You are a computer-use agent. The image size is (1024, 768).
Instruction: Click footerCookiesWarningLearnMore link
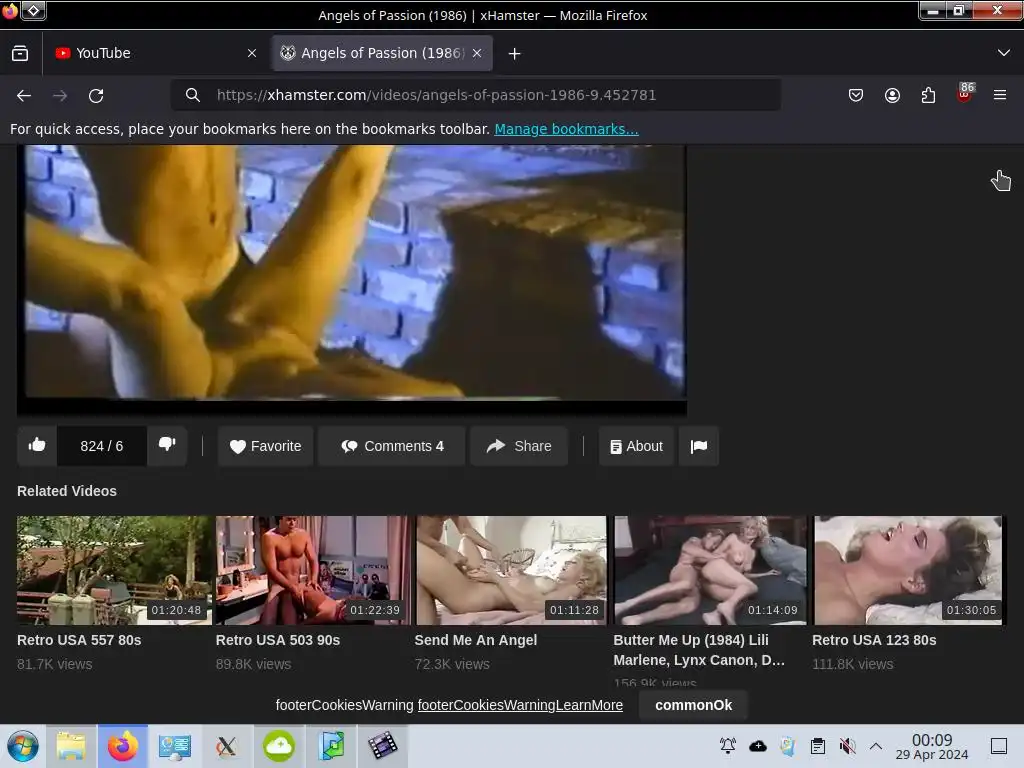(x=520, y=705)
